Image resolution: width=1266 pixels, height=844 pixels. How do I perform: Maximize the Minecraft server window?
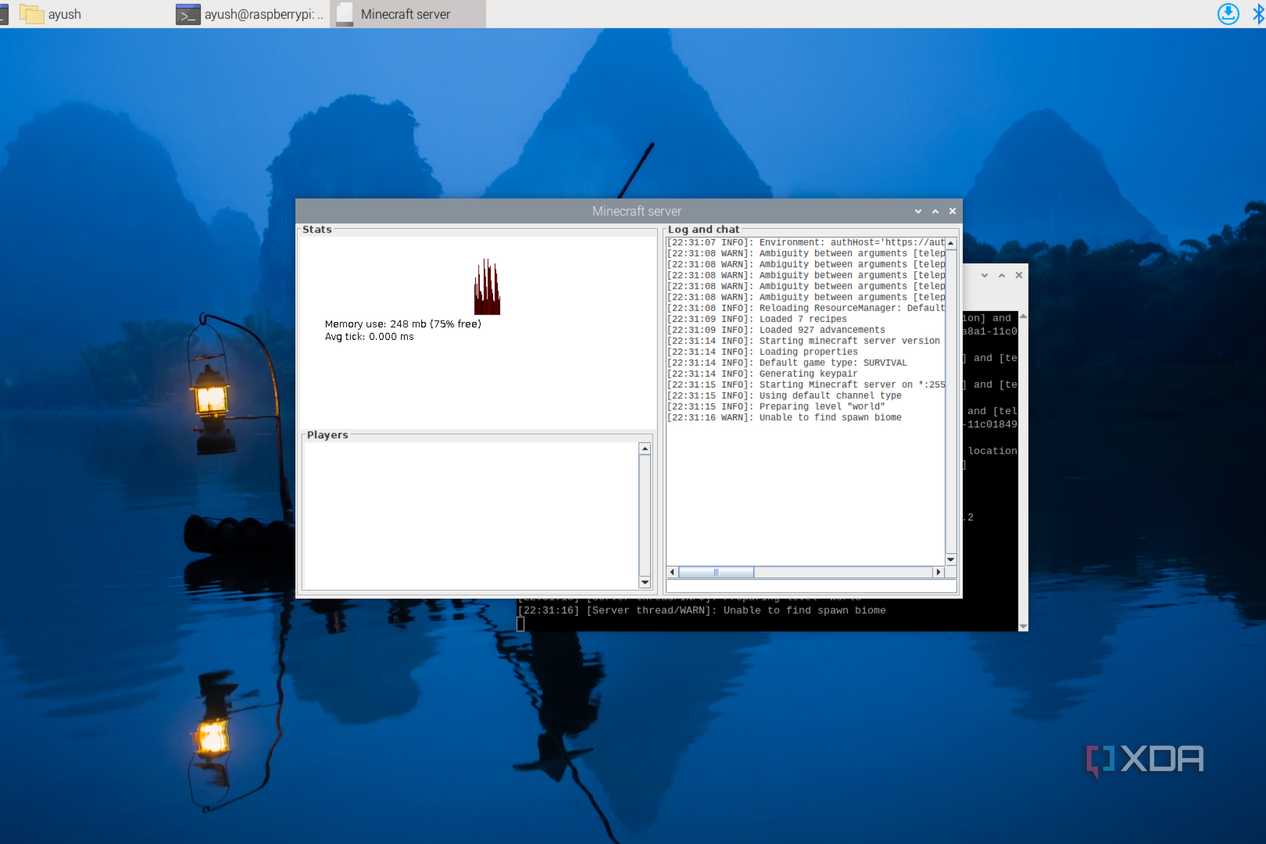(x=935, y=211)
